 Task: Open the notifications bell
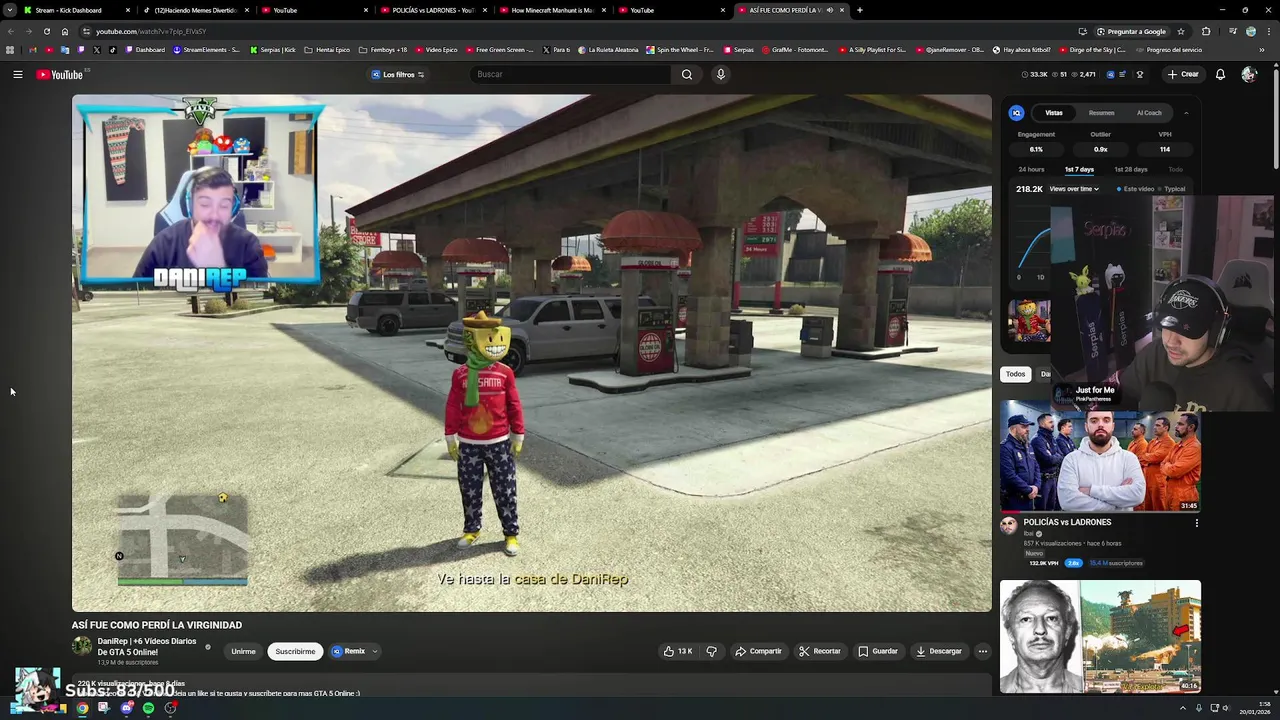coord(1220,74)
